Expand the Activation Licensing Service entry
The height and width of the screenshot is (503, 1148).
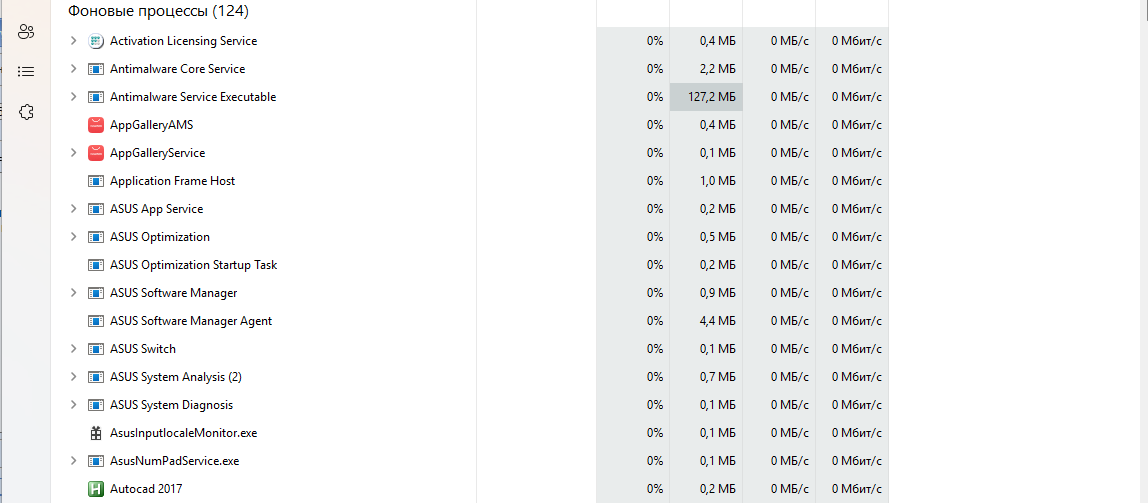73,41
